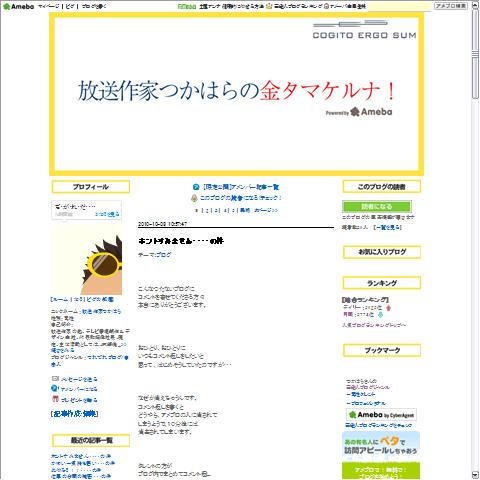Click the red gift icon for プレゼントを贈る

point(55,399)
